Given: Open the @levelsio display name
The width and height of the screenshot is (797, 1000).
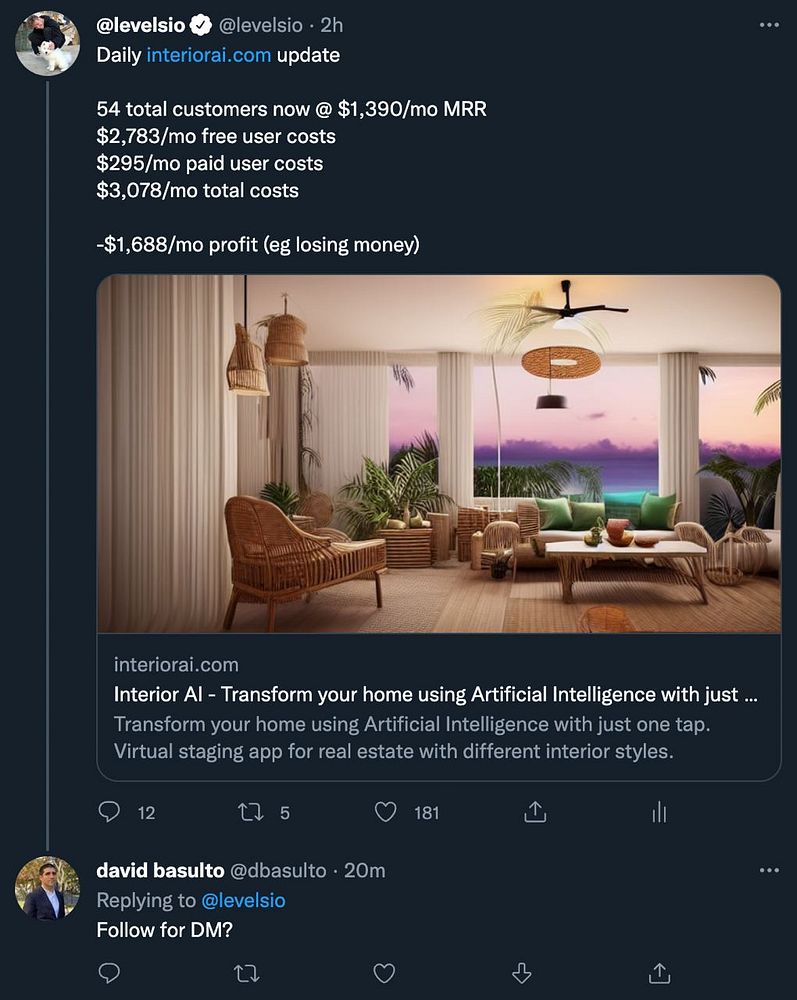Looking at the screenshot, I should tap(140, 25).
